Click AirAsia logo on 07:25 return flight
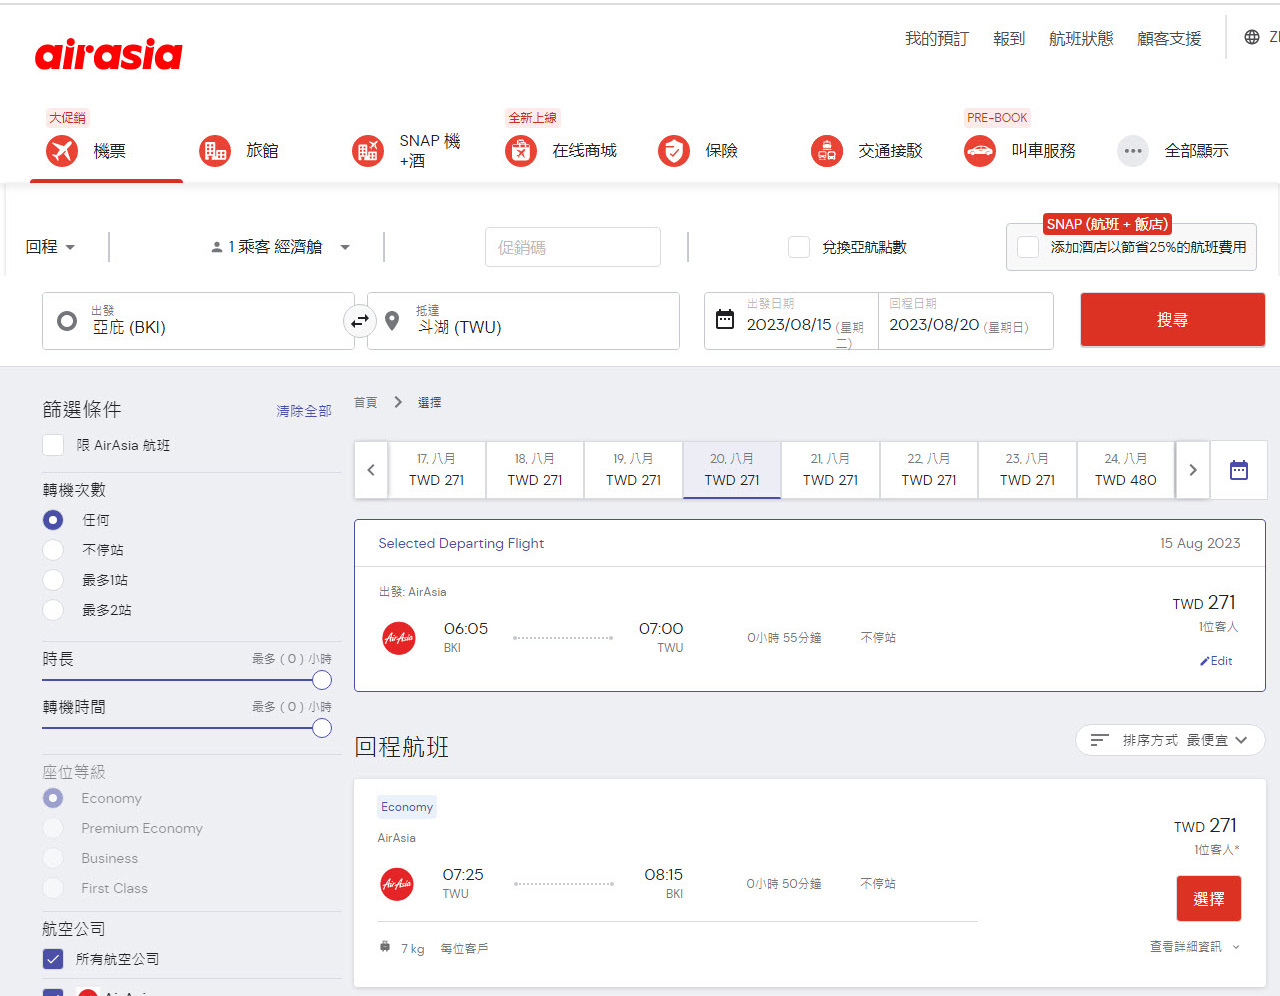This screenshot has width=1280, height=996. click(x=397, y=884)
